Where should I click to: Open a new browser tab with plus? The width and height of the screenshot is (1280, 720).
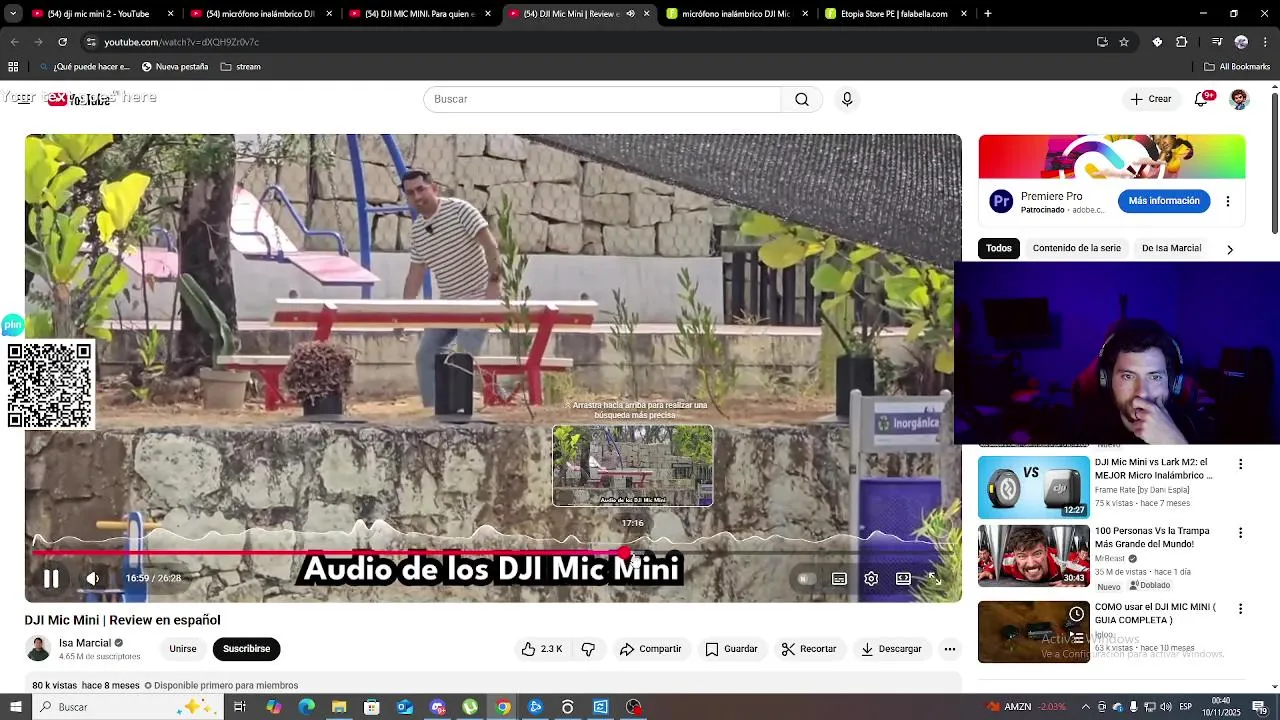tap(988, 14)
